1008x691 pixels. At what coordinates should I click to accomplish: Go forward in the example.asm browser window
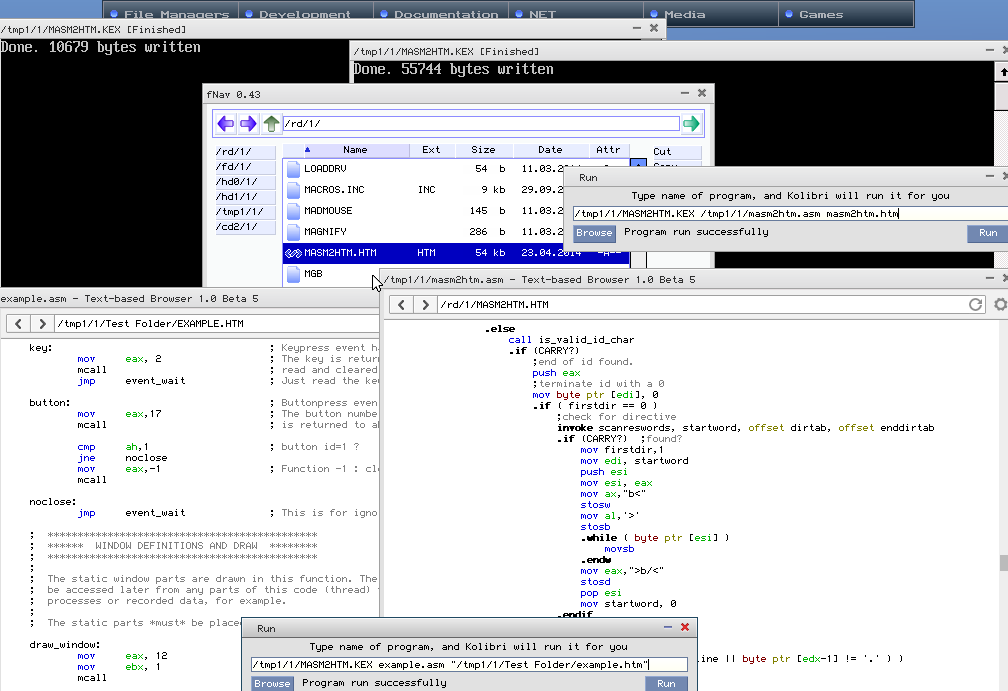[42, 324]
